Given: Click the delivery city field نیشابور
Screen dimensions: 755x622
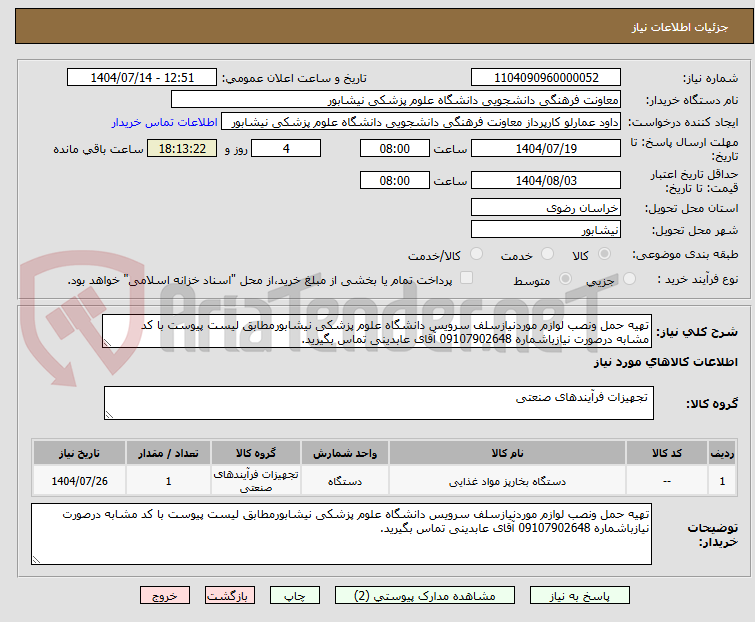Looking at the screenshot, I should [546, 230].
